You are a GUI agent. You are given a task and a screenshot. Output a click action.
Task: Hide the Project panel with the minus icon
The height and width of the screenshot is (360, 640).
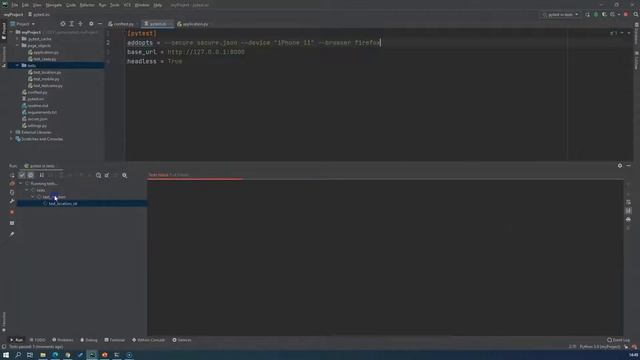pyautogui.click(x=100, y=24)
